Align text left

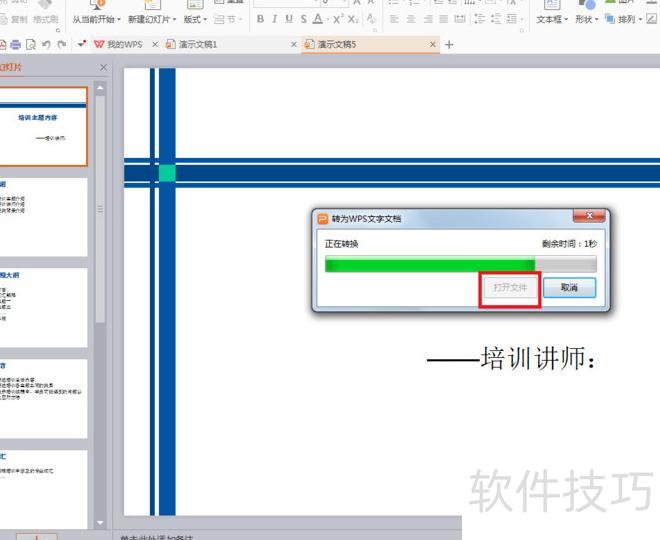pos(394,19)
